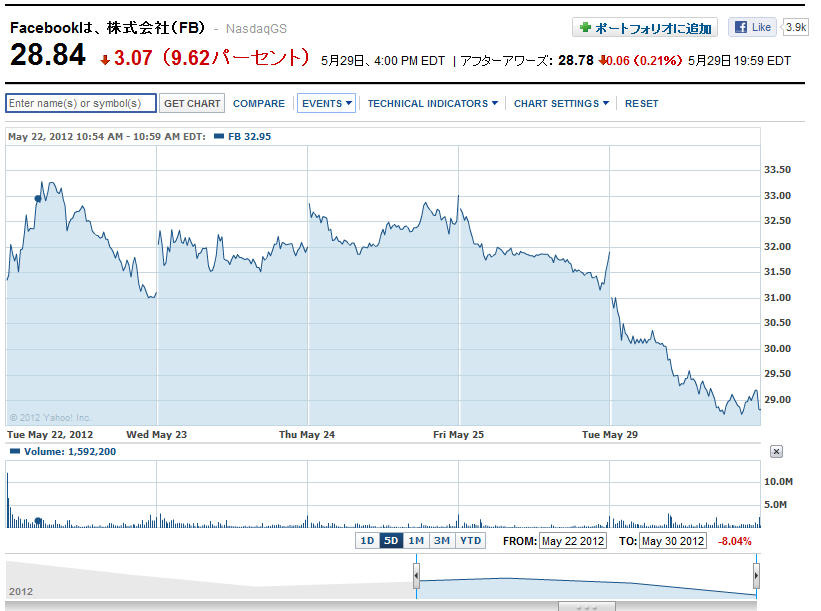Click the FB 32.95 legend color marker
The width and height of the screenshot is (821, 611).
[219, 137]
